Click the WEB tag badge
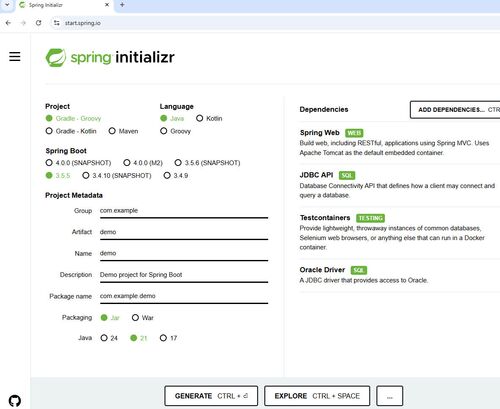500x409 pixels. coord(354,133)
